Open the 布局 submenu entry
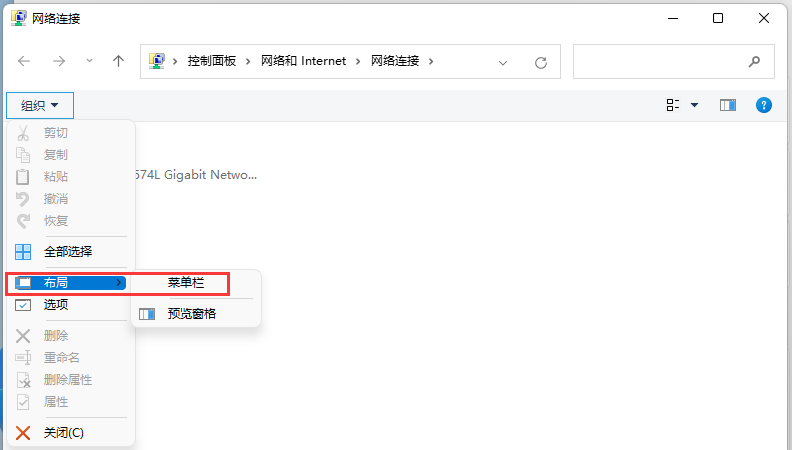This screenshot has height=450, width=792. 71,283
